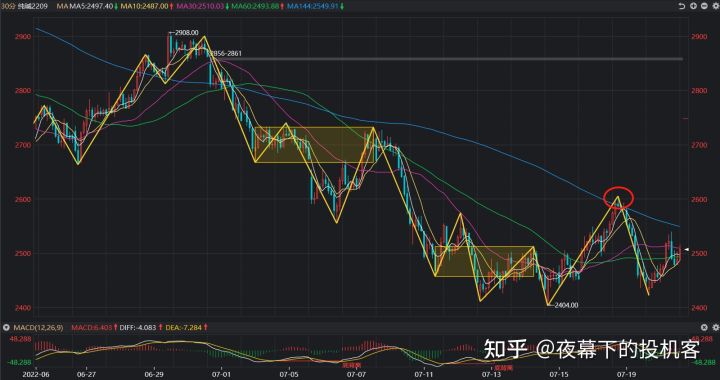This screenshot has height=380, width=720.
Task: Click the 2908.00 high price label
Action: tap(186, 33)
